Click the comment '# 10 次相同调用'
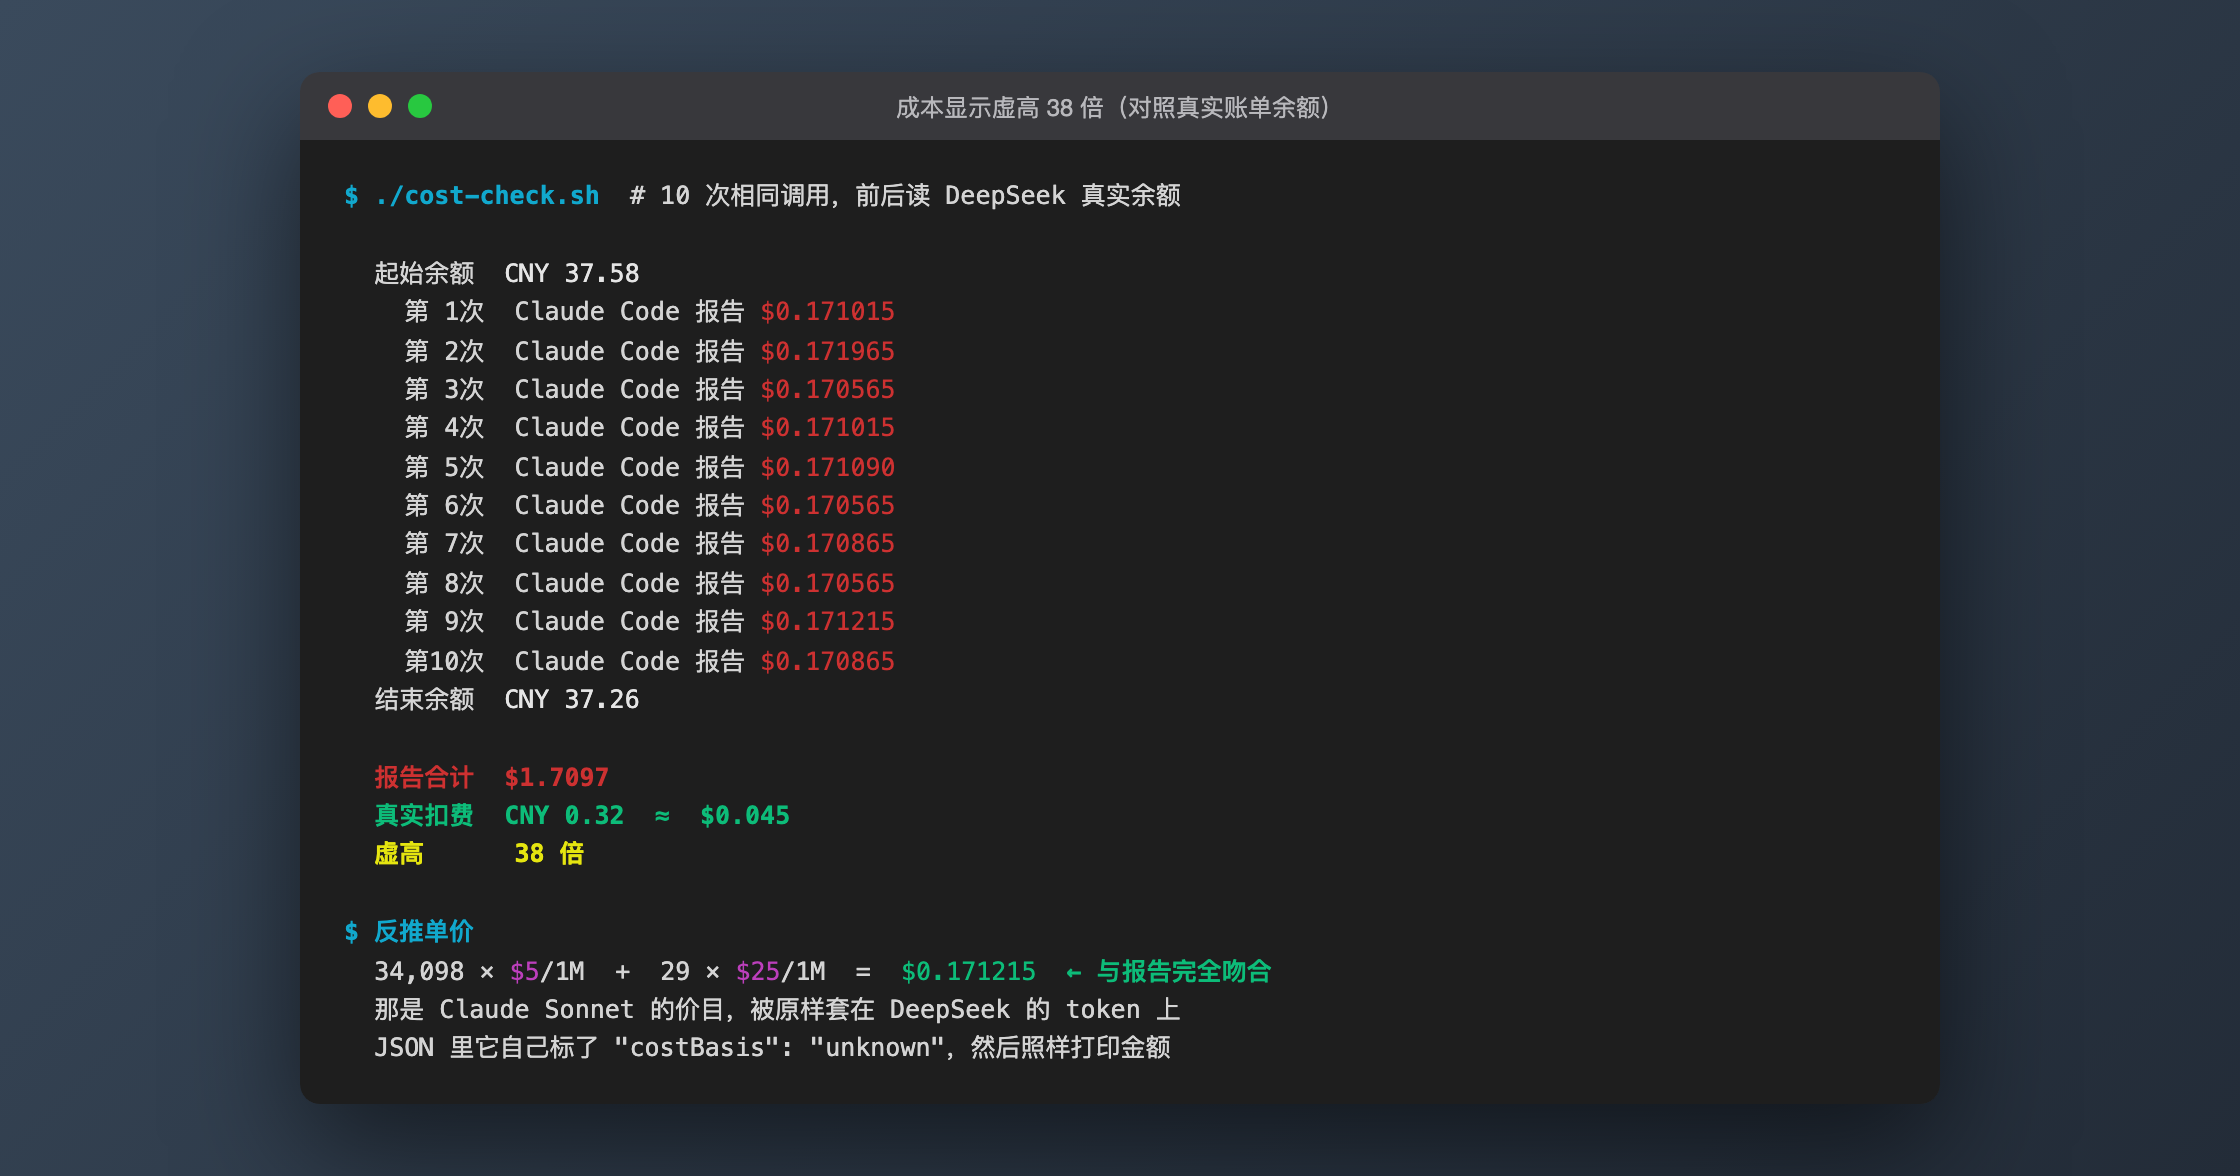This screenshot has height=1176, width=2240. [x=730, y=195]
